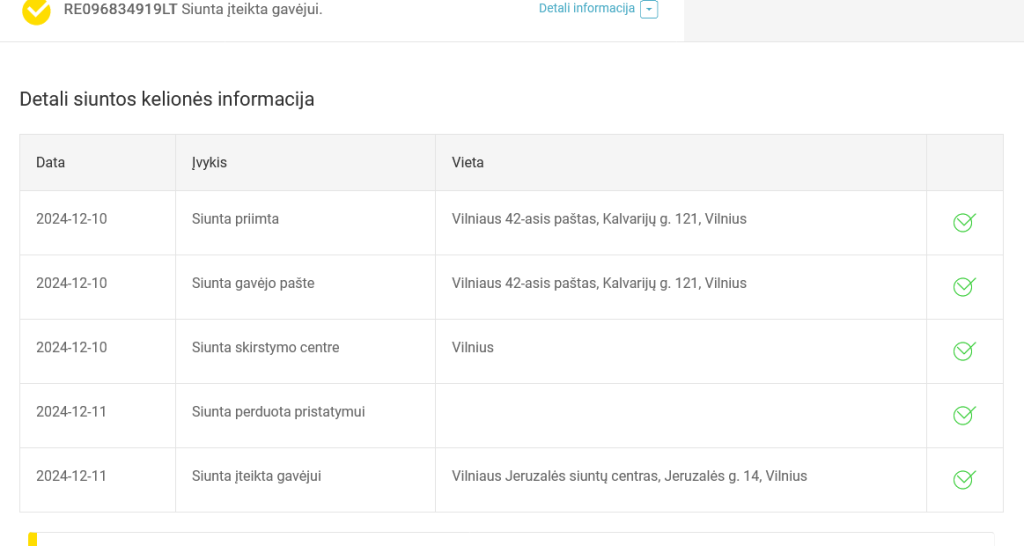Click Detali siuntos kelionės informacija heading

[167, 99]
